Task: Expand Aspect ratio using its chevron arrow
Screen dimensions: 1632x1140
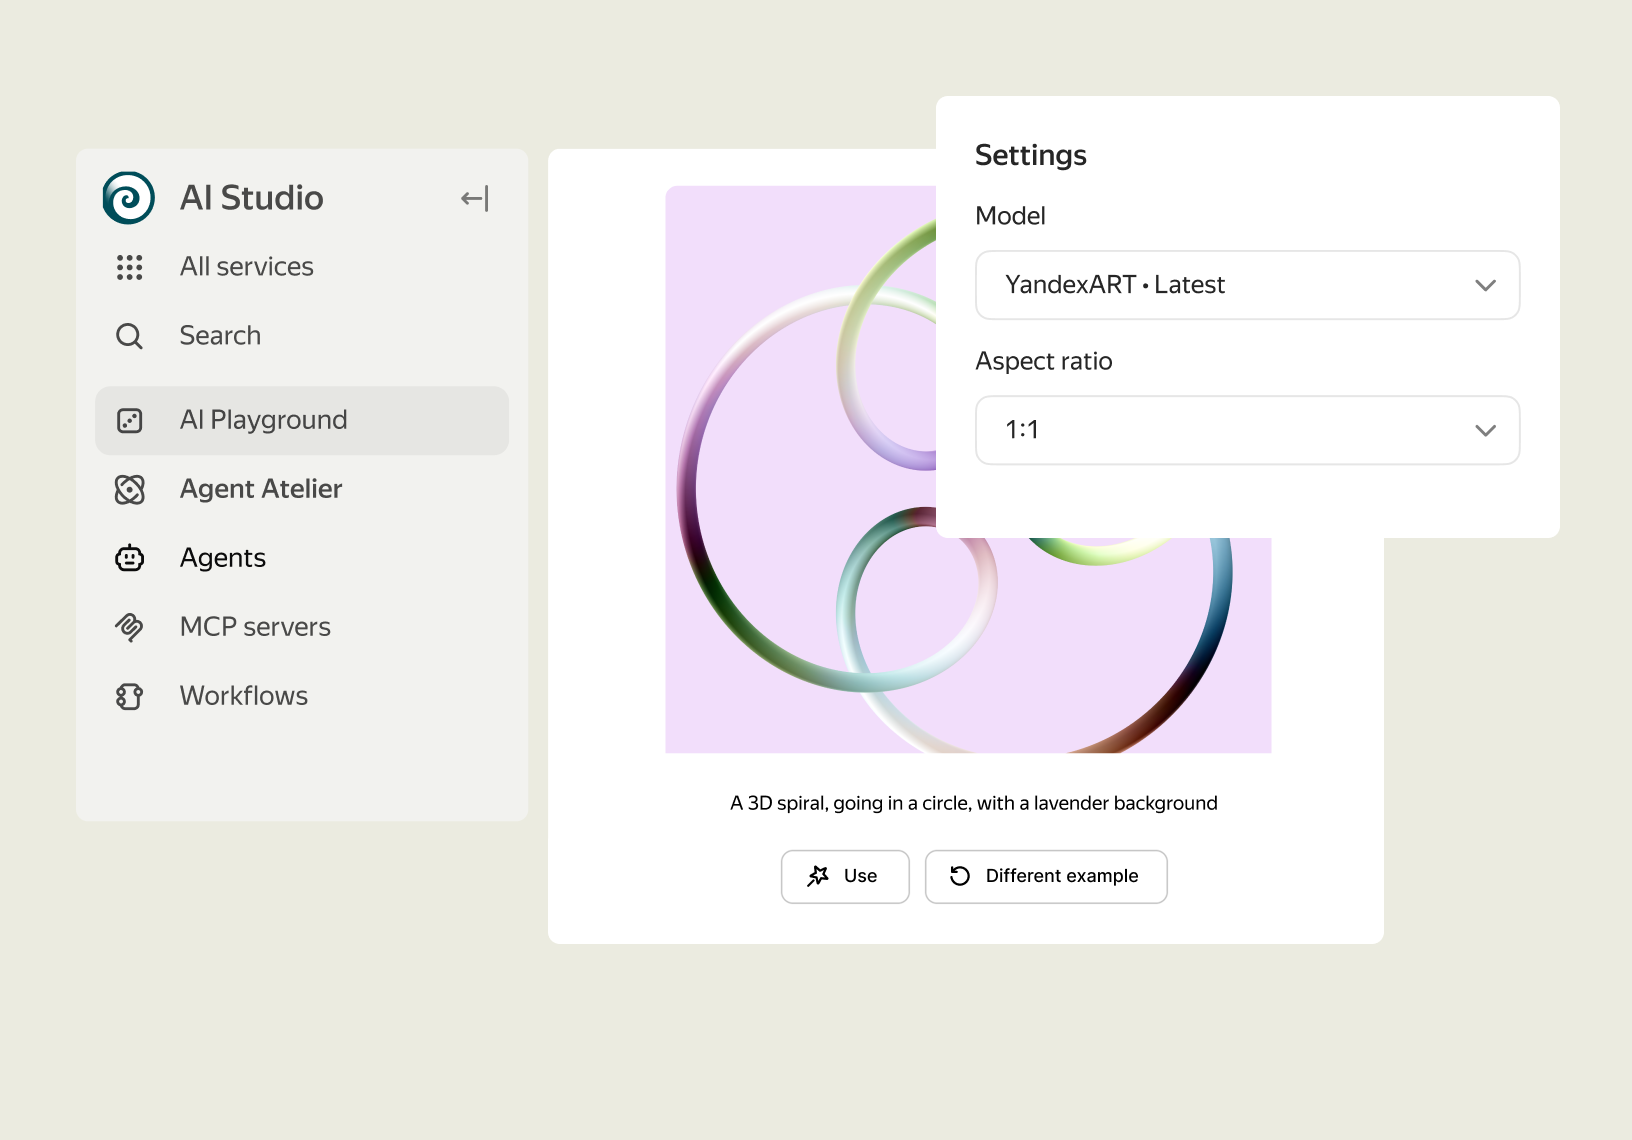Action: pyautogui.click(x=1485, y=430)
